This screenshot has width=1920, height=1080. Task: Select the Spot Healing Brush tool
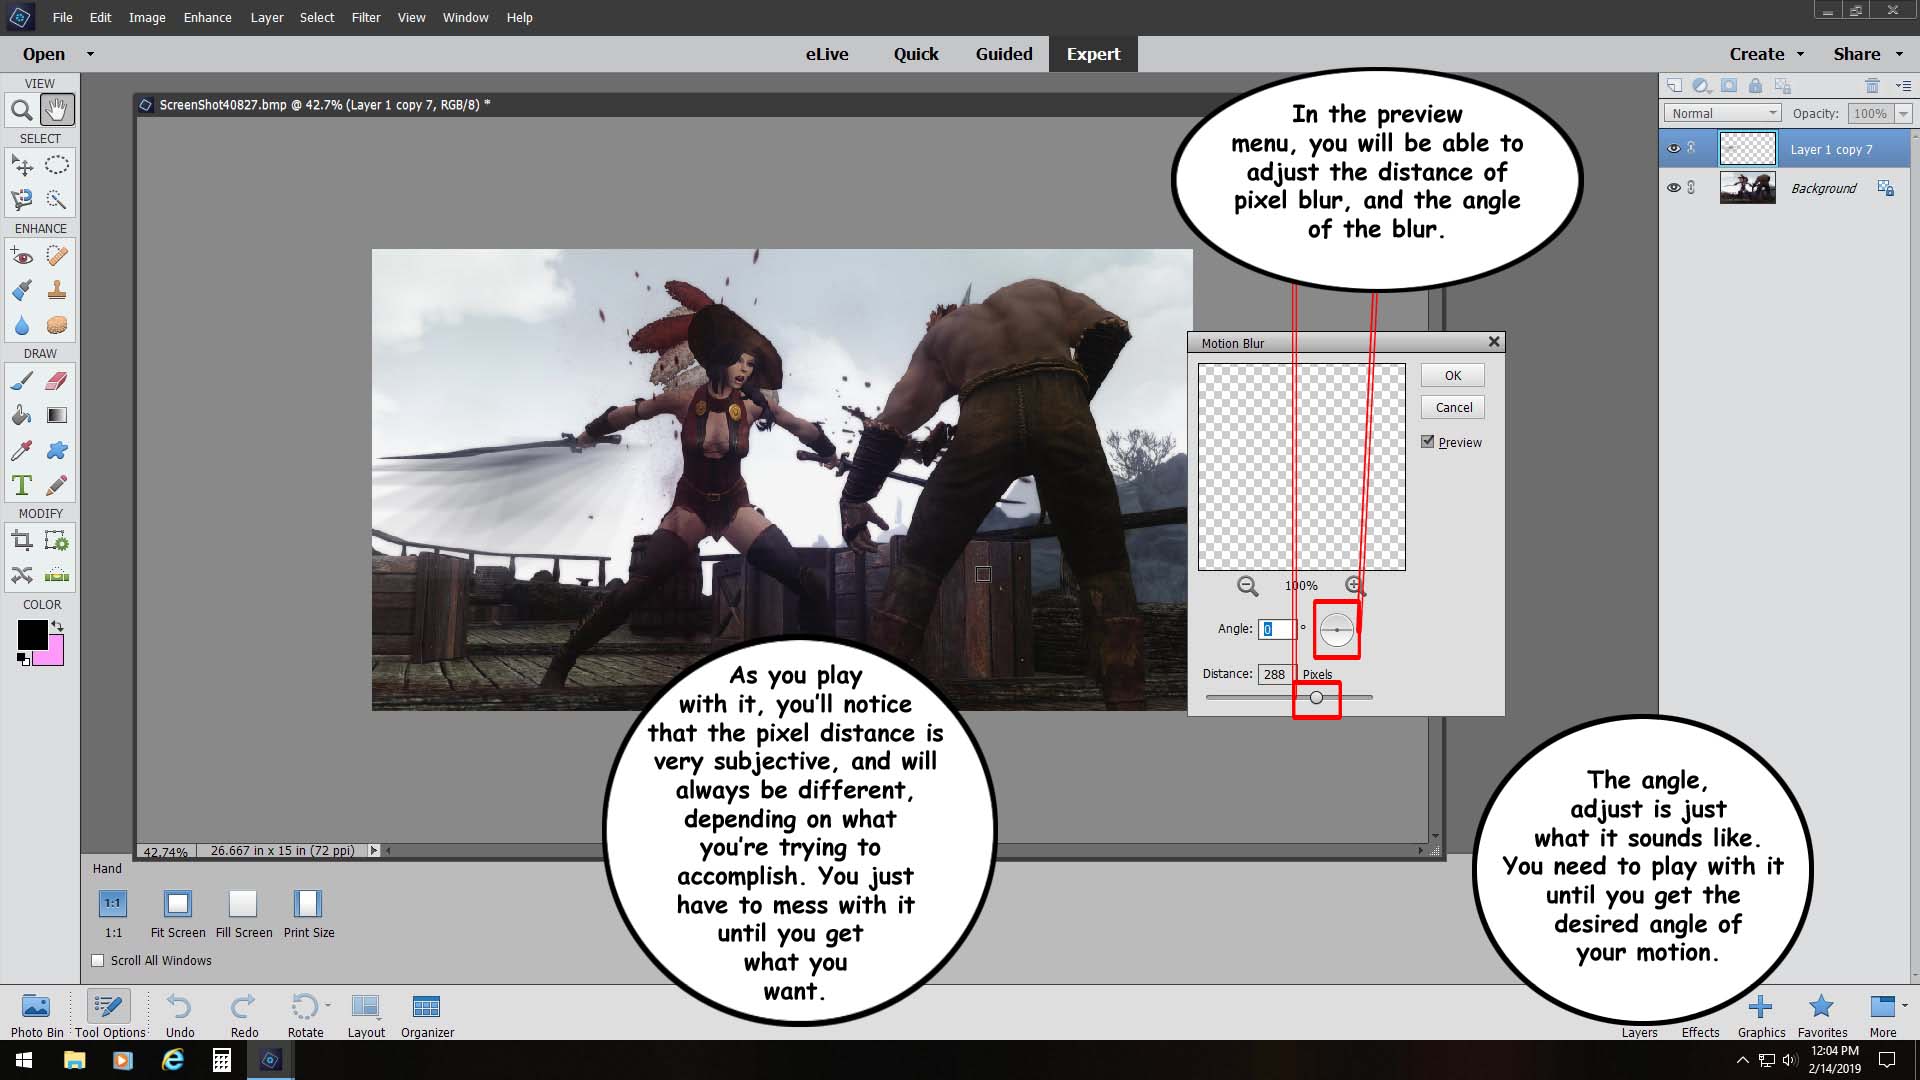tap(57, 256)
